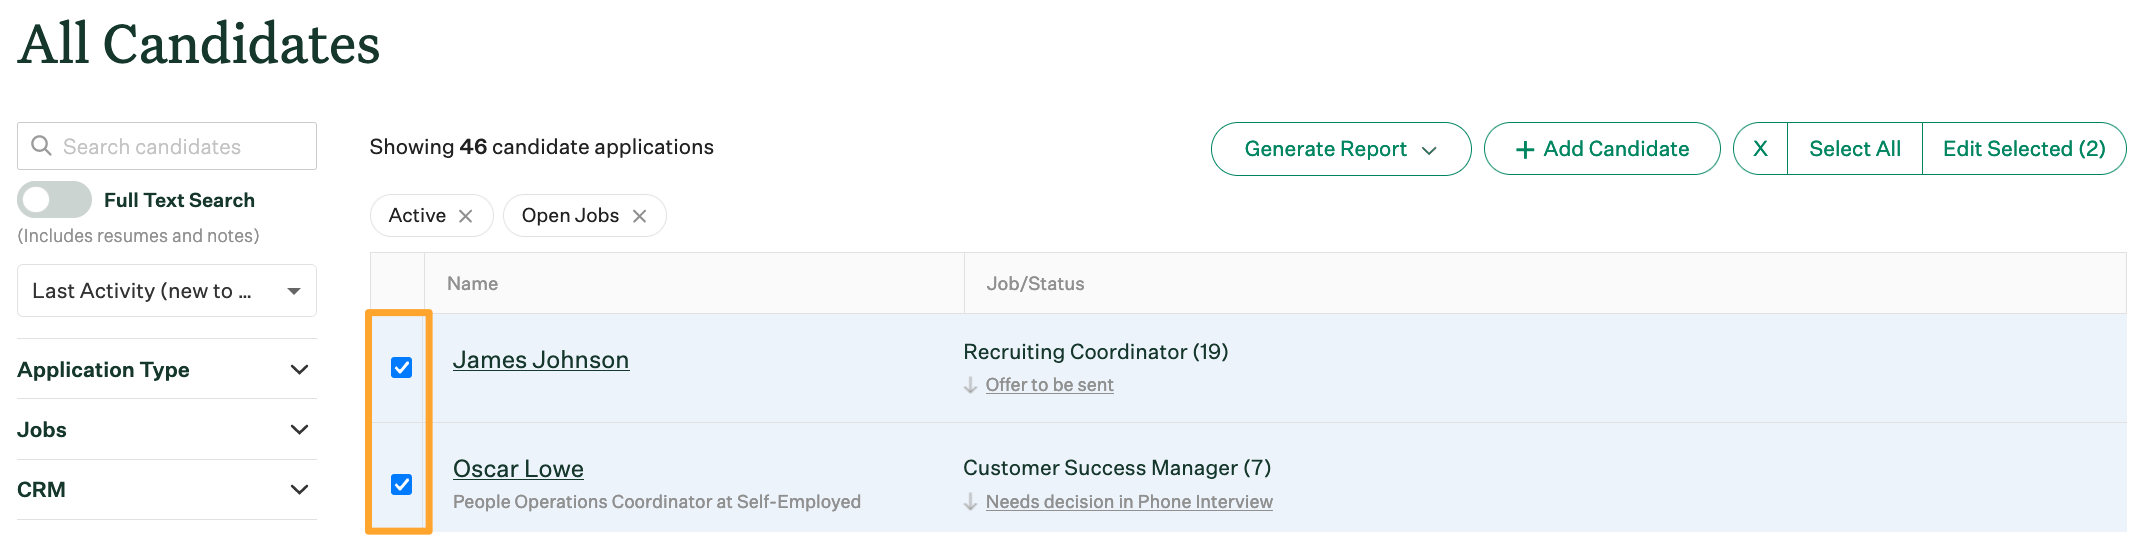Click the search magnifier icon
Image resolution: width=2152 pixels, height=535 pixels.
pos(41,146)
